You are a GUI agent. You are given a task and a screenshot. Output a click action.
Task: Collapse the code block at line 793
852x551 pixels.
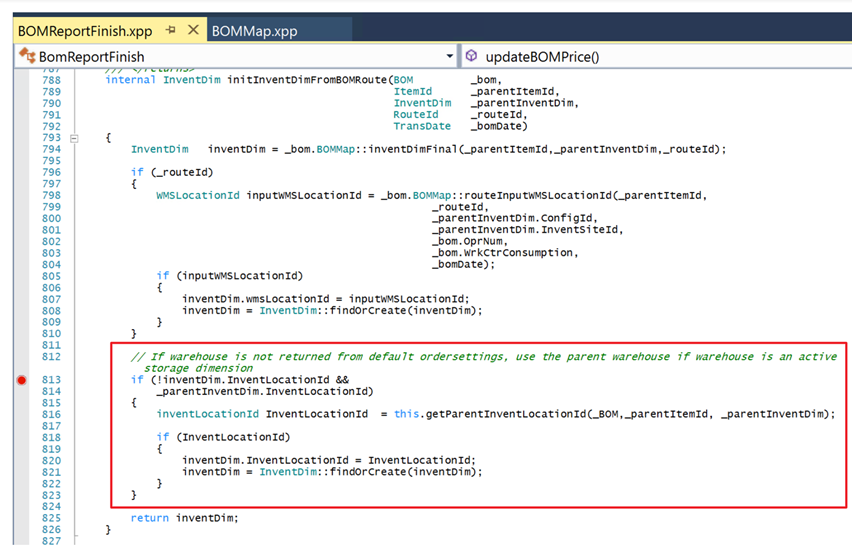click(74, 138)
